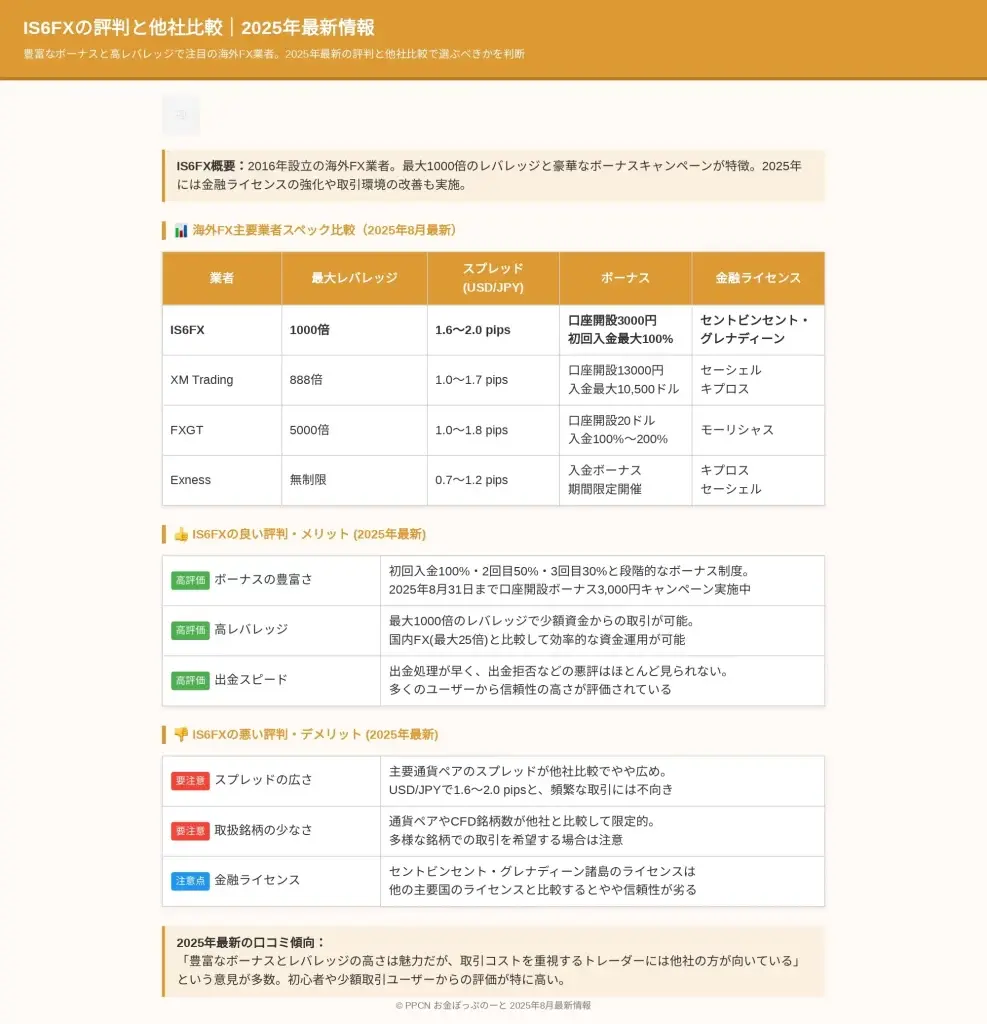Click the 高評価 badge next to 出金スピード

coord(190,680)
